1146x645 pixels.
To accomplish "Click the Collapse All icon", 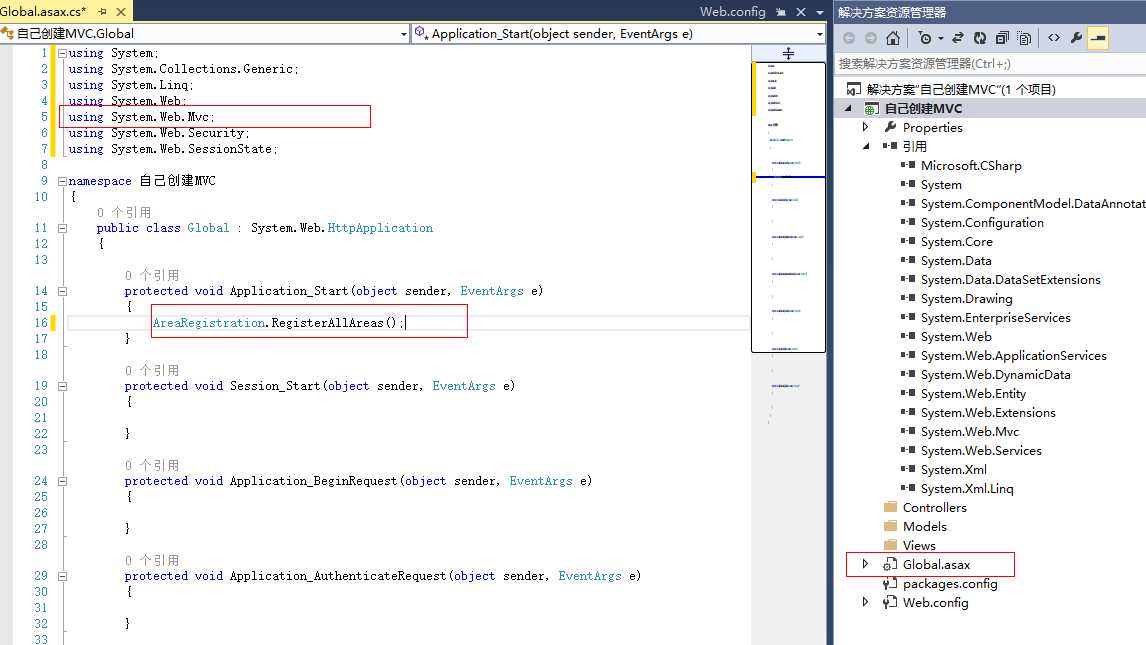I will tap(1002, 38).
